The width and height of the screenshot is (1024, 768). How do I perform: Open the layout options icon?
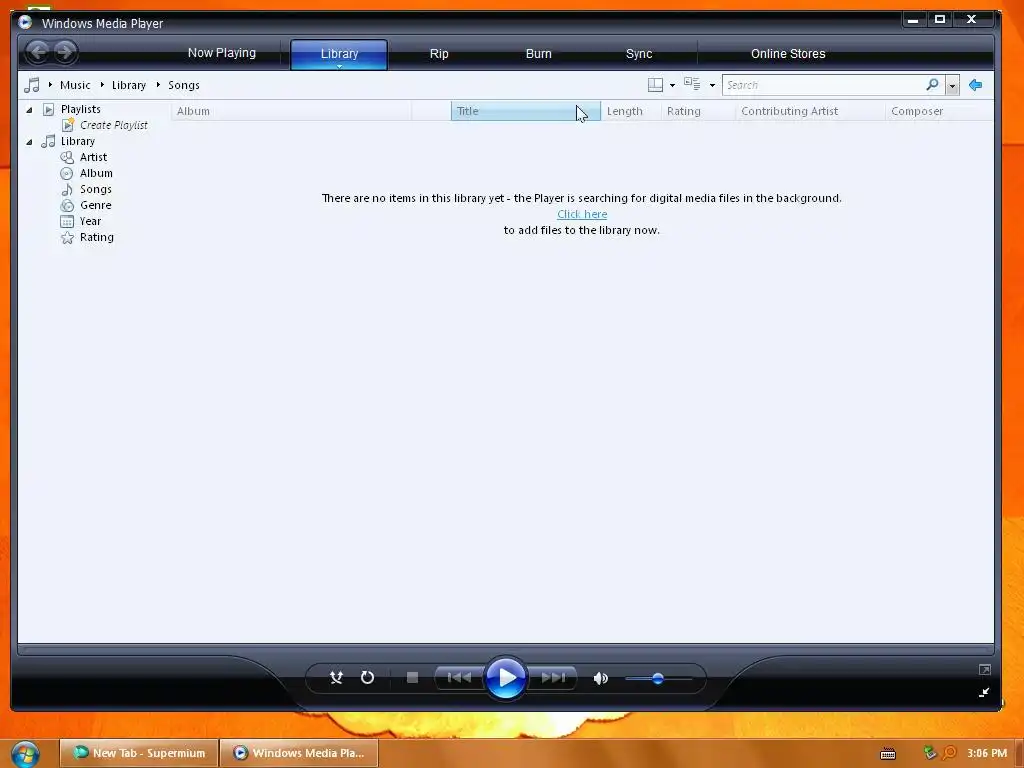tap(655, 85)
